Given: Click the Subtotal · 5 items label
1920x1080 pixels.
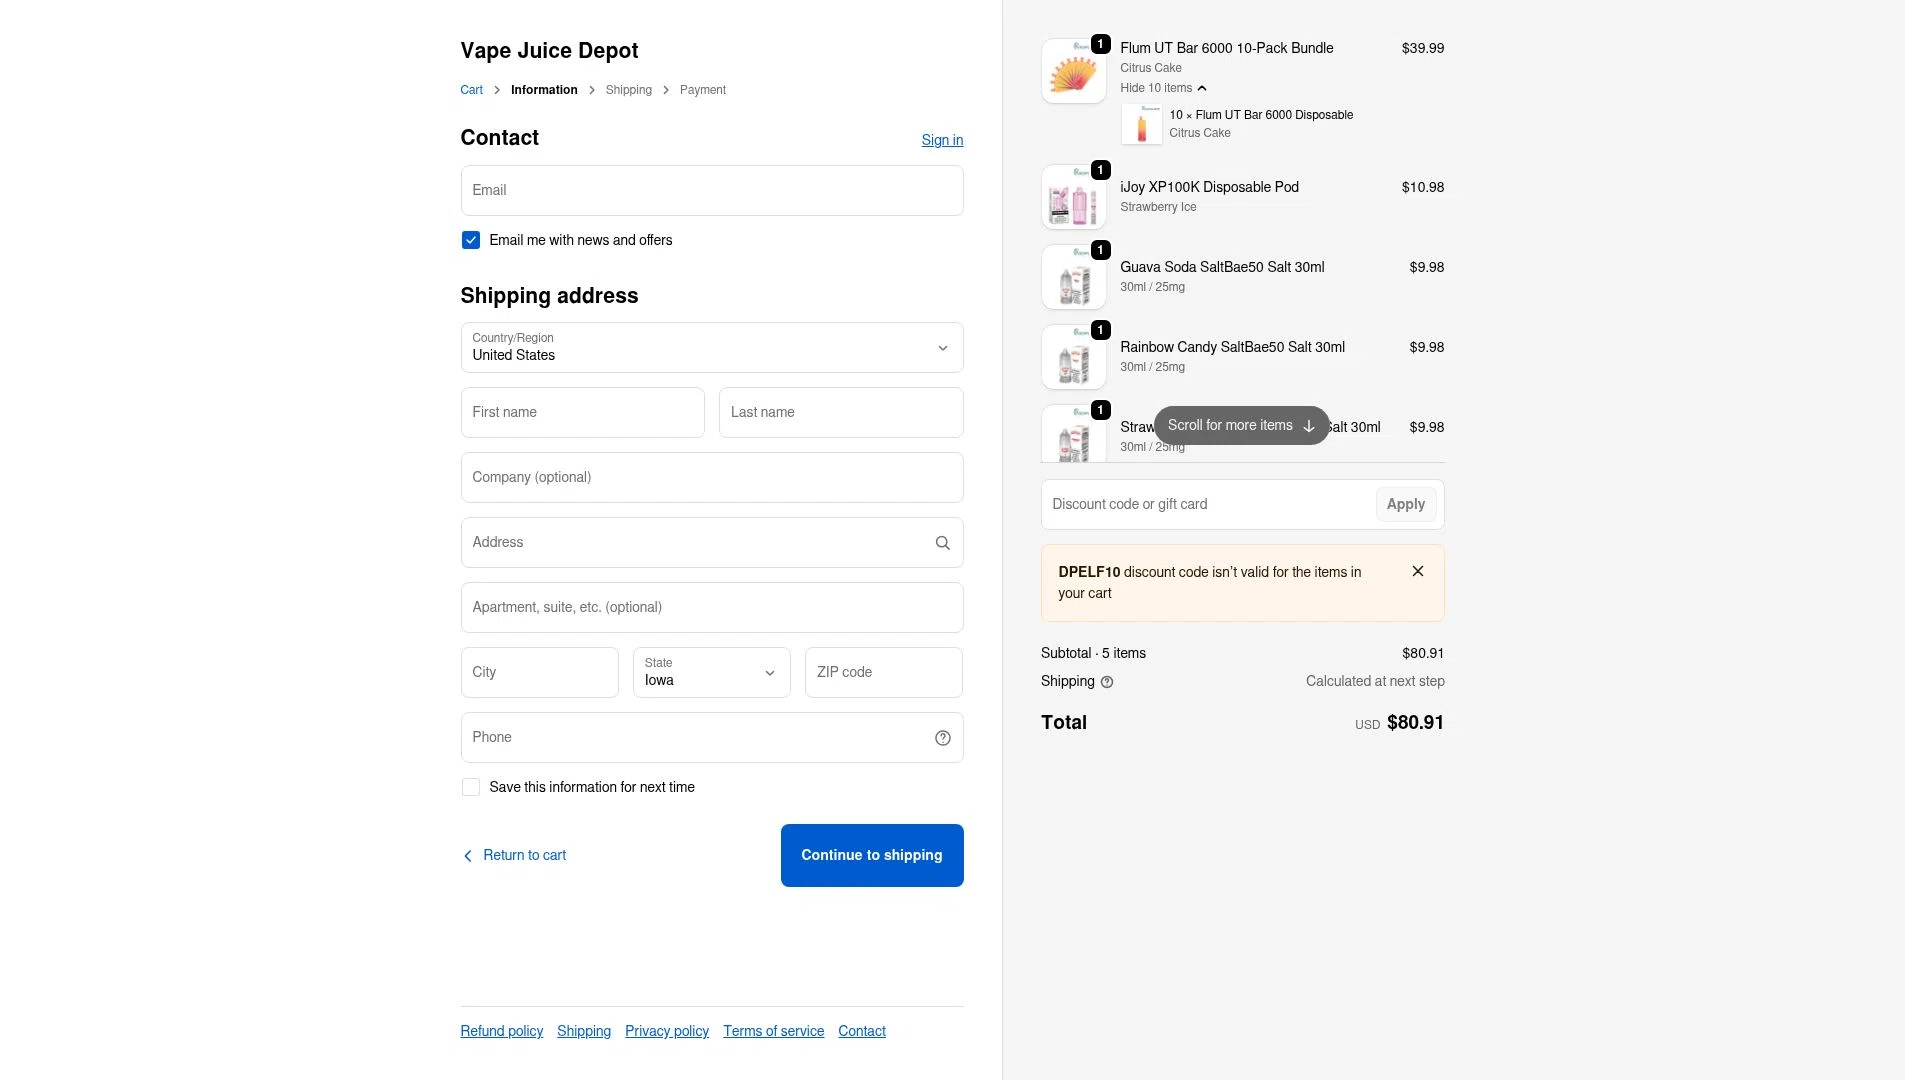Looking at the screenshot, I should click(x=1093, y=653).
